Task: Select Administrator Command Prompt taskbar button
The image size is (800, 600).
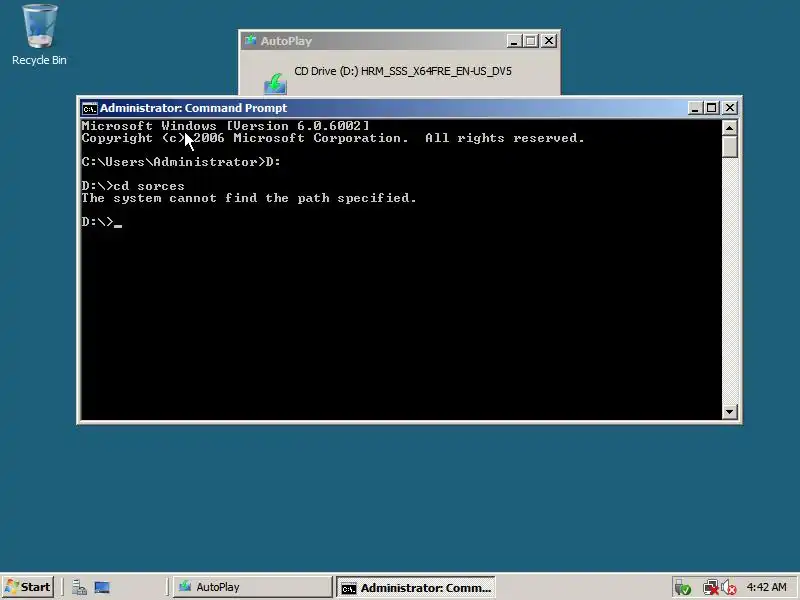Action: [x=415, y=587]
